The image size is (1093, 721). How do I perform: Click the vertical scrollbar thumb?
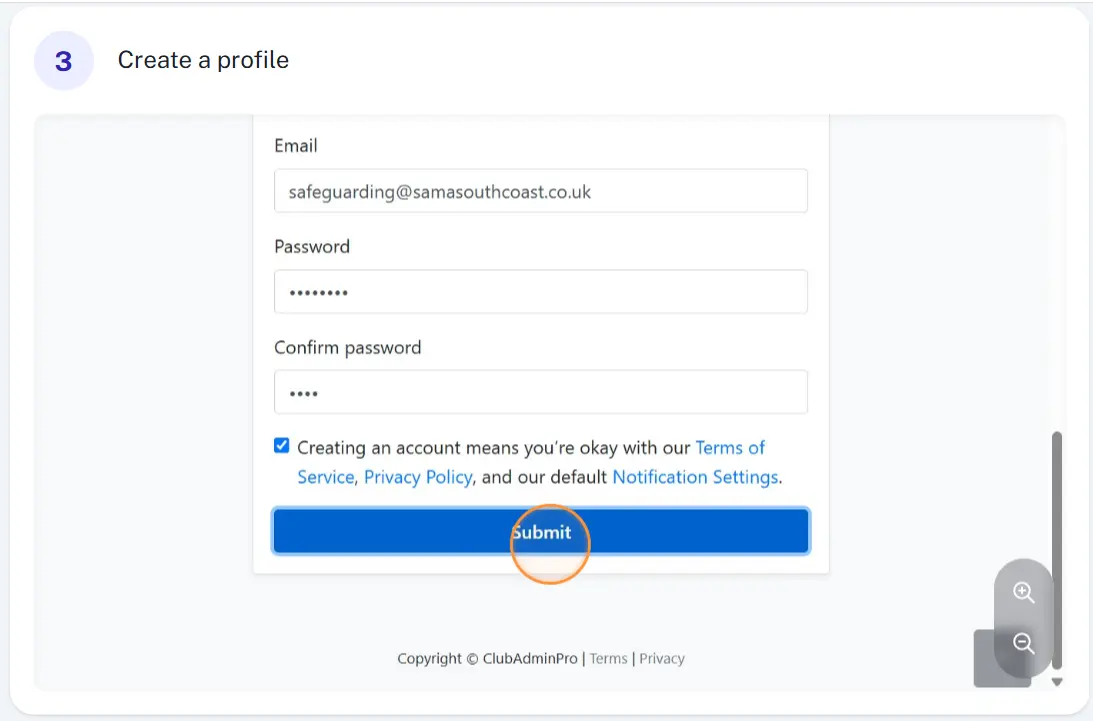pyautogui.click(x=1057, y=550)
